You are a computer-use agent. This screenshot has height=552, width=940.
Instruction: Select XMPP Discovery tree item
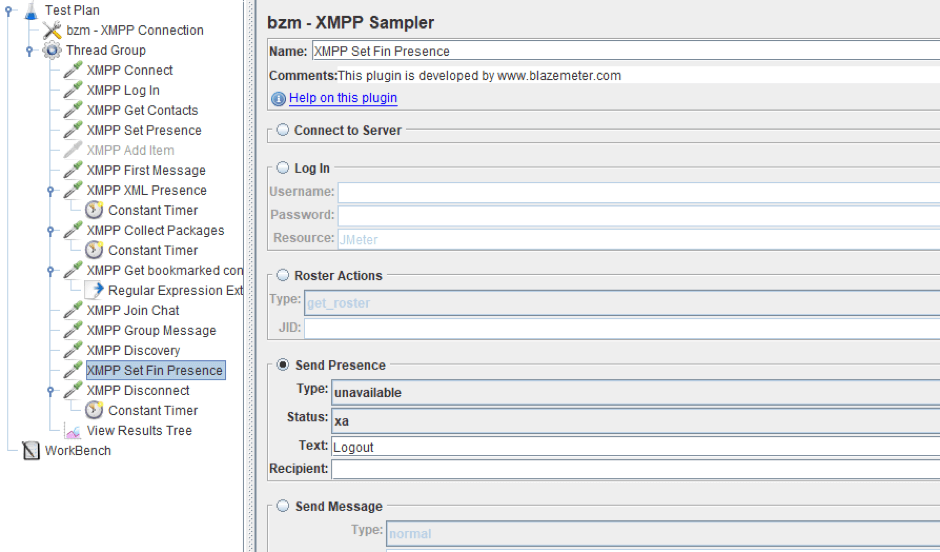tap(133, 351)
